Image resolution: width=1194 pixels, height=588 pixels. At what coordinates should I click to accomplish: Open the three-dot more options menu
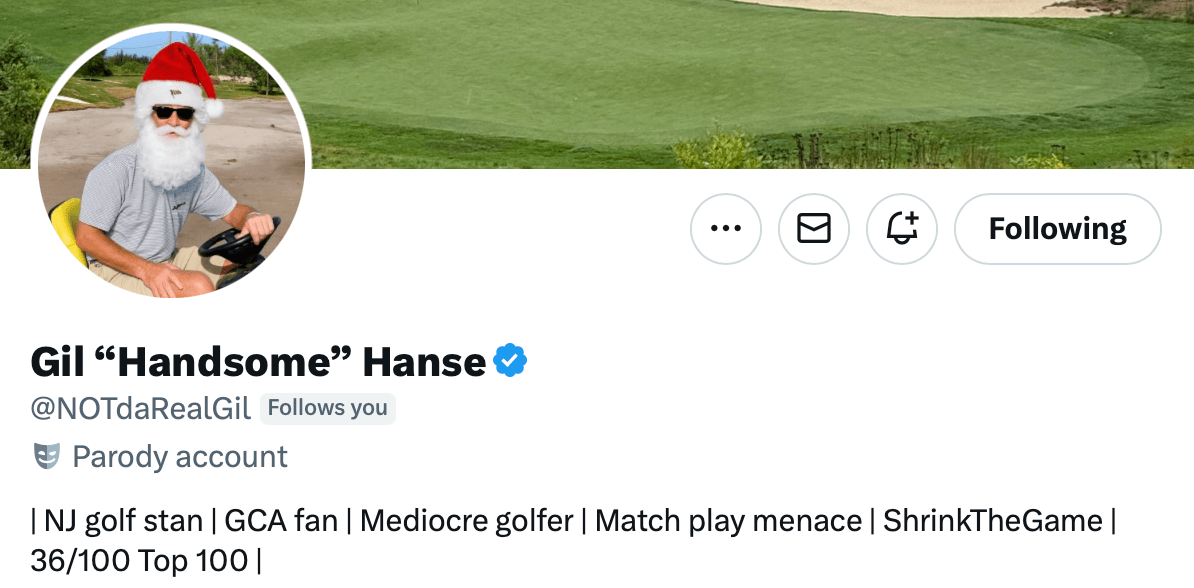click(726, 229)
